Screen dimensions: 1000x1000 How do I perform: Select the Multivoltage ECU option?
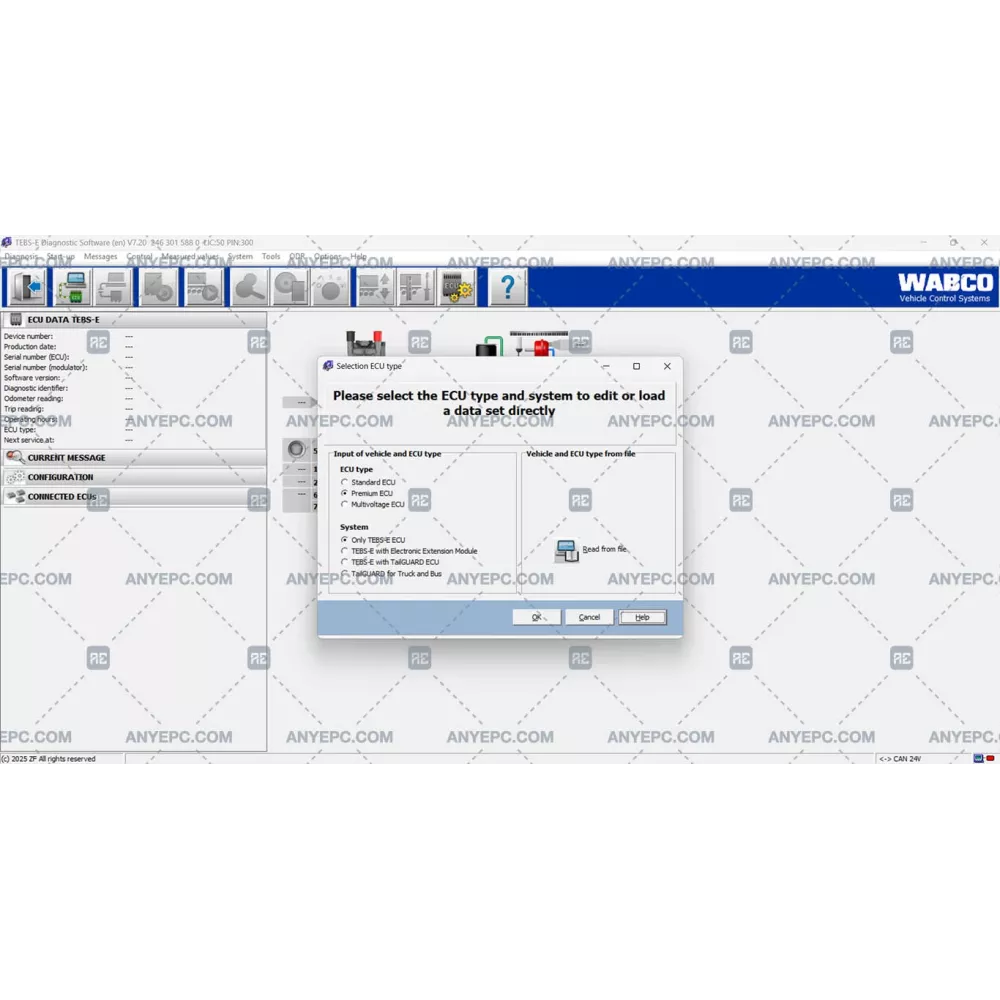[x=345, y=505]
